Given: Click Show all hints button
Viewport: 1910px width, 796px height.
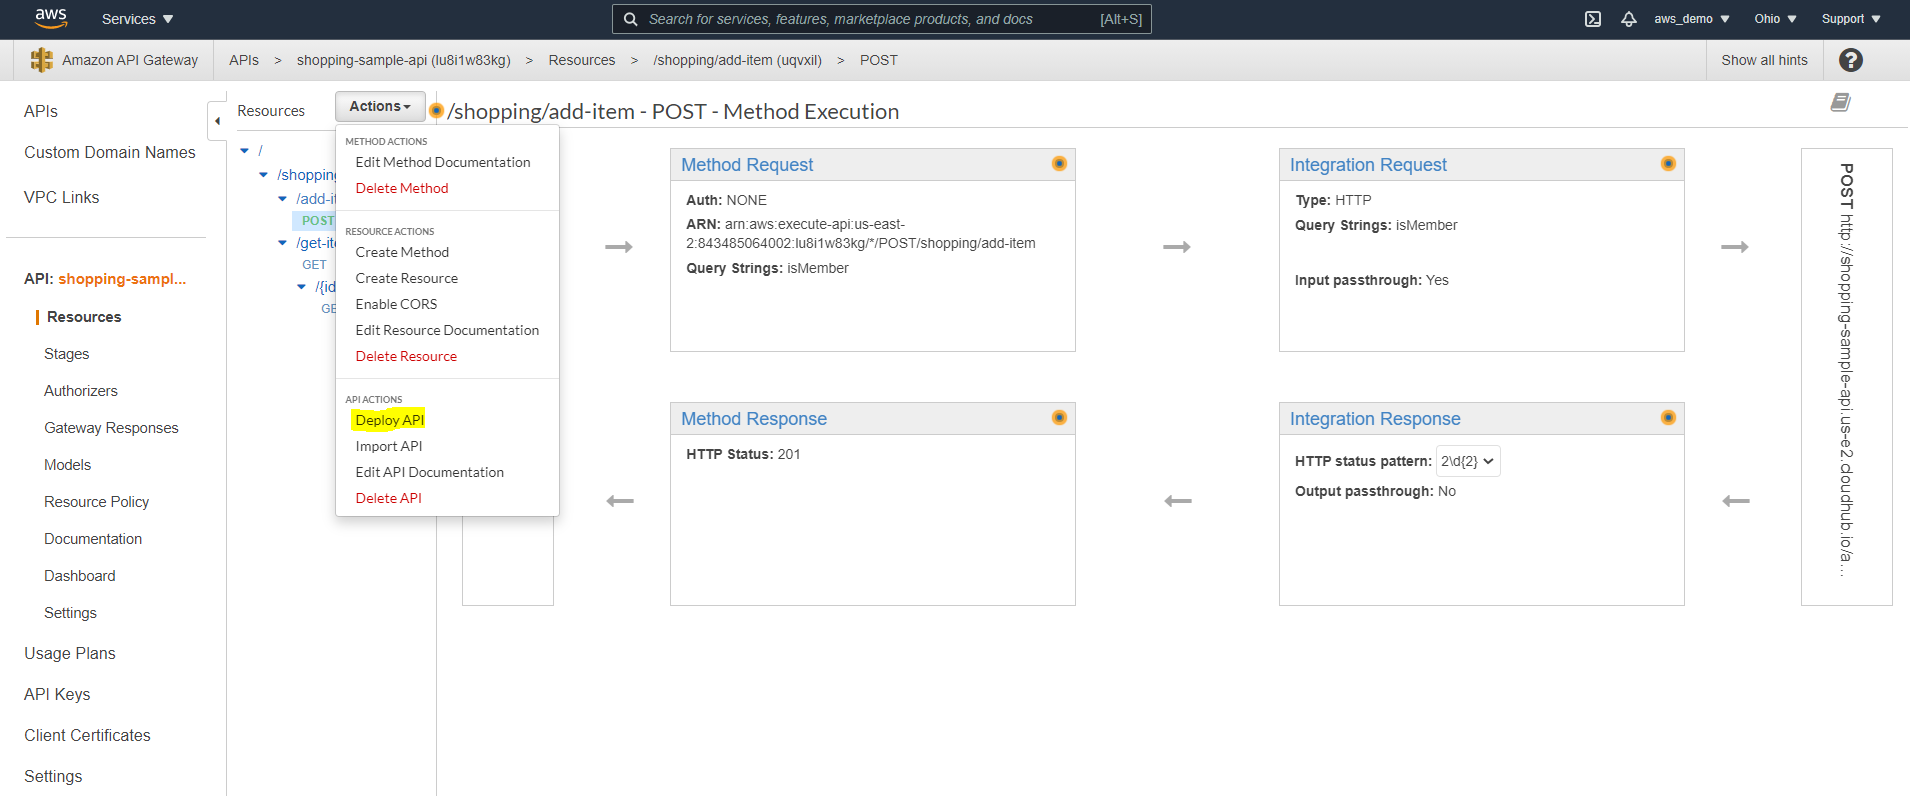Looking at the screenshot, I should tap(1764, 60).
